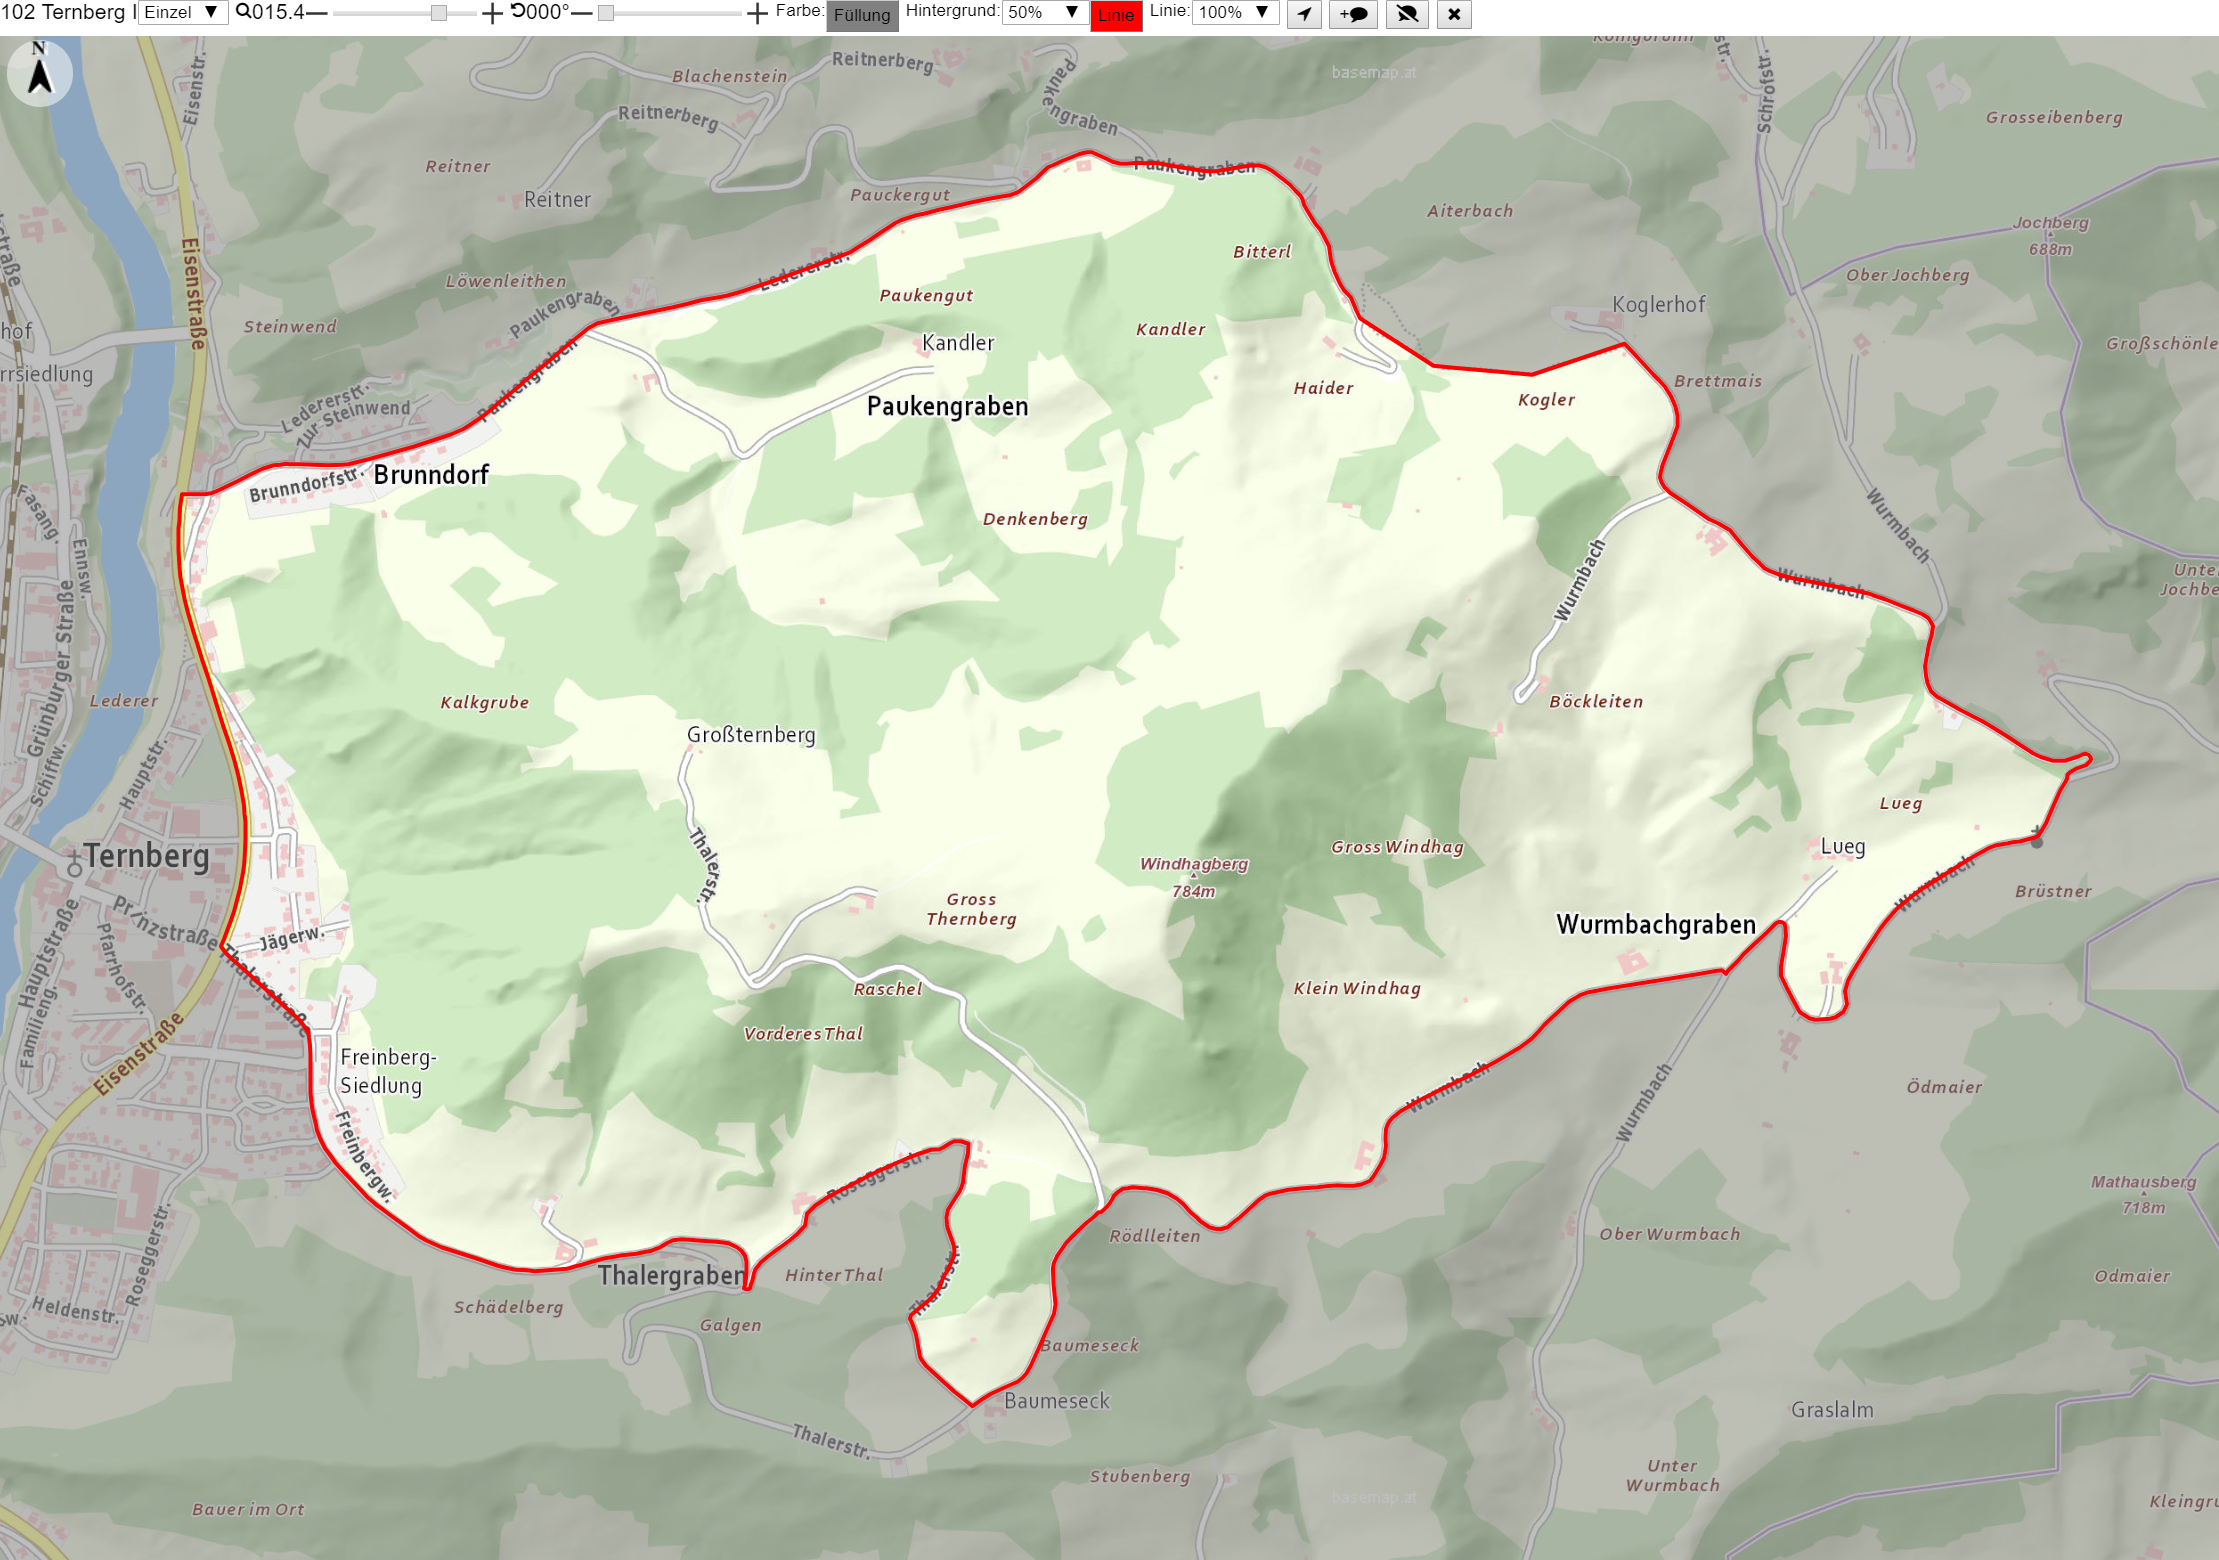The height and width of the screenshot is (1560, 2219).
Task: Open the Hintergrund 50% dropdown
Action: [x=1045, y=12]
